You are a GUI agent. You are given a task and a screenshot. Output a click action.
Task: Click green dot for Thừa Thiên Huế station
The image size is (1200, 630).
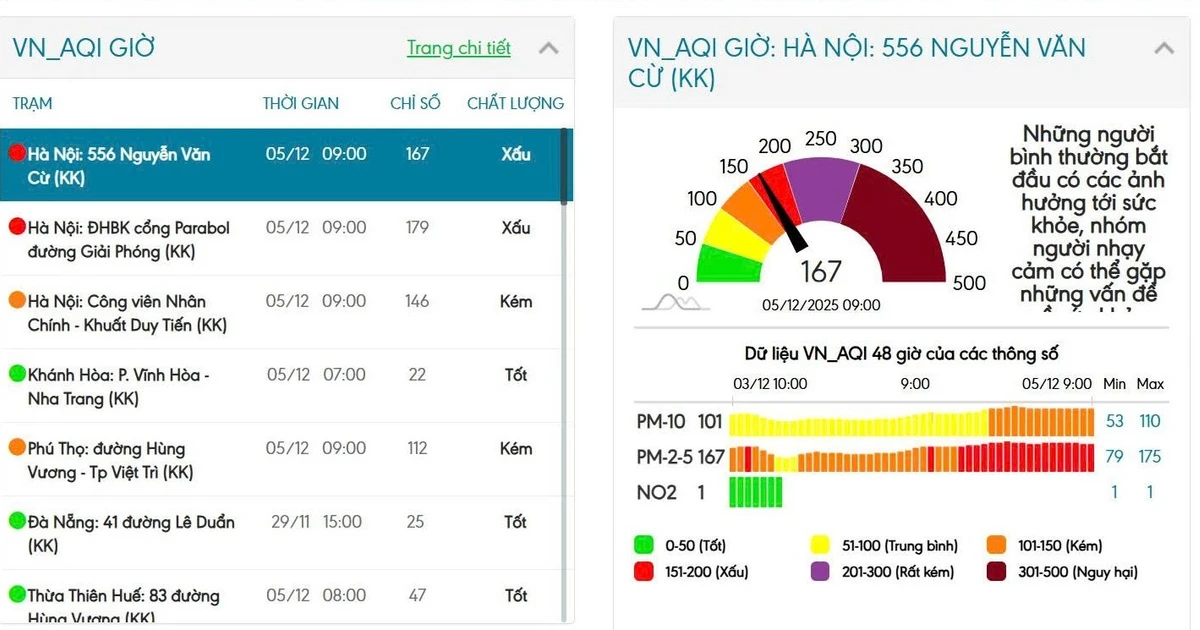tap(17, 595)
